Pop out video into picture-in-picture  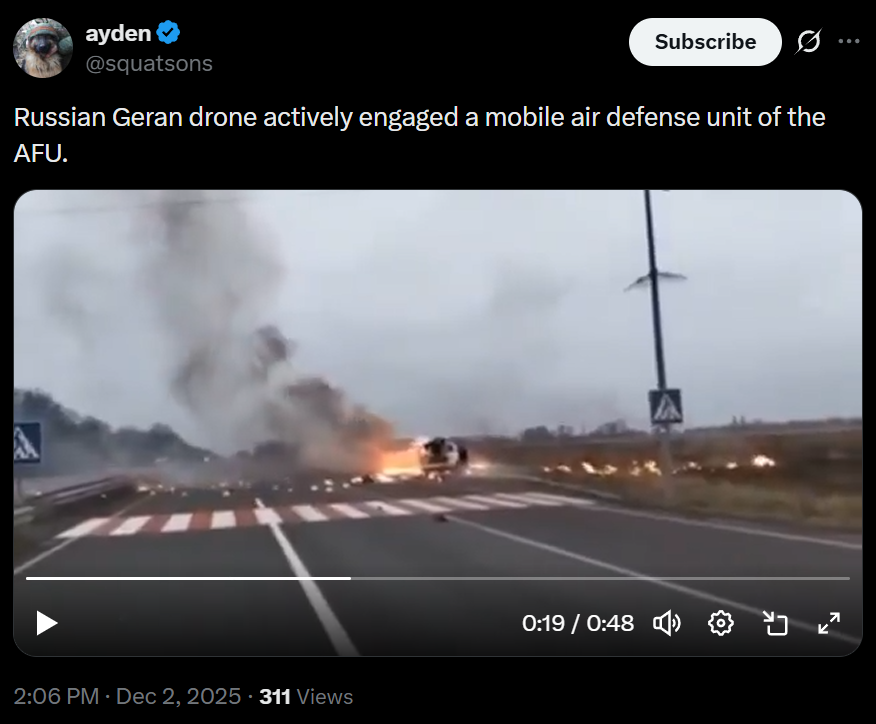pyautogui.click(x=775, y=623)
